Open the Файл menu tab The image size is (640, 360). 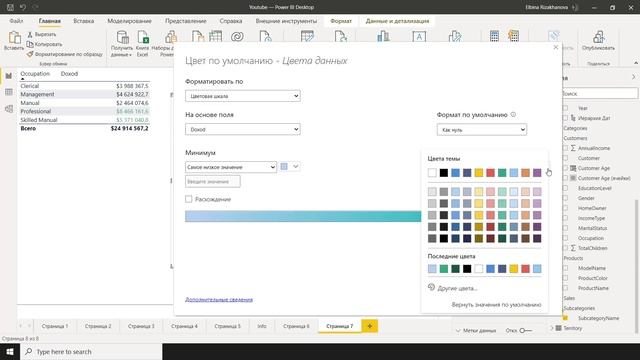click(16, 21)
